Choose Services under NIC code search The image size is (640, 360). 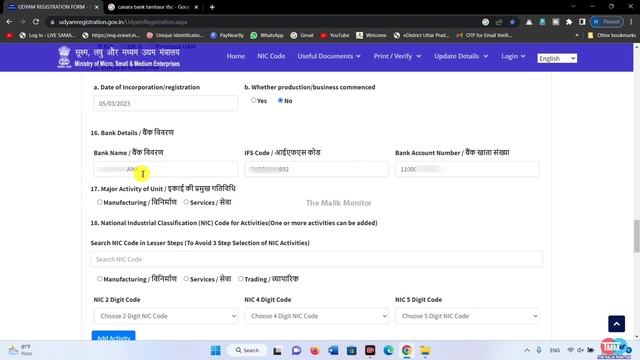coord(186,279)
